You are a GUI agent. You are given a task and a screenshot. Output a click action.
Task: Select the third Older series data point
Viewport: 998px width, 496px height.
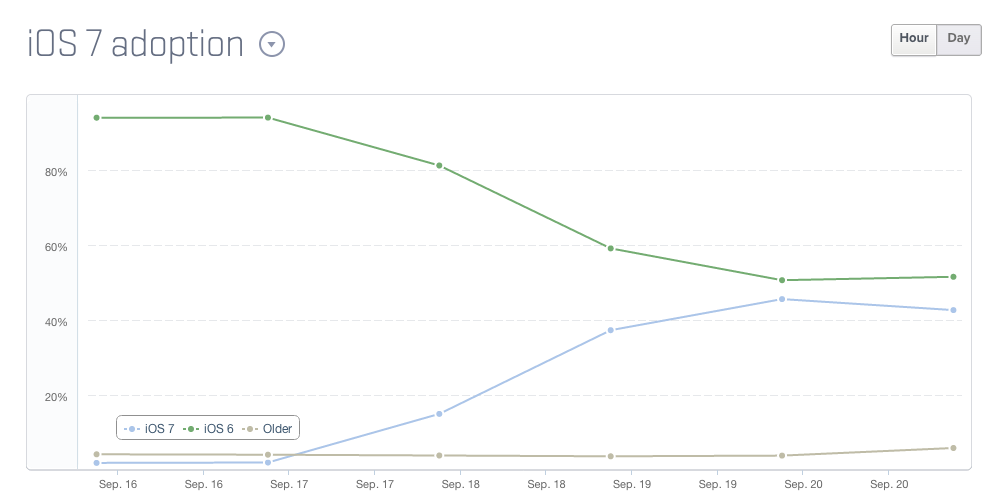(x=439, y=456)
